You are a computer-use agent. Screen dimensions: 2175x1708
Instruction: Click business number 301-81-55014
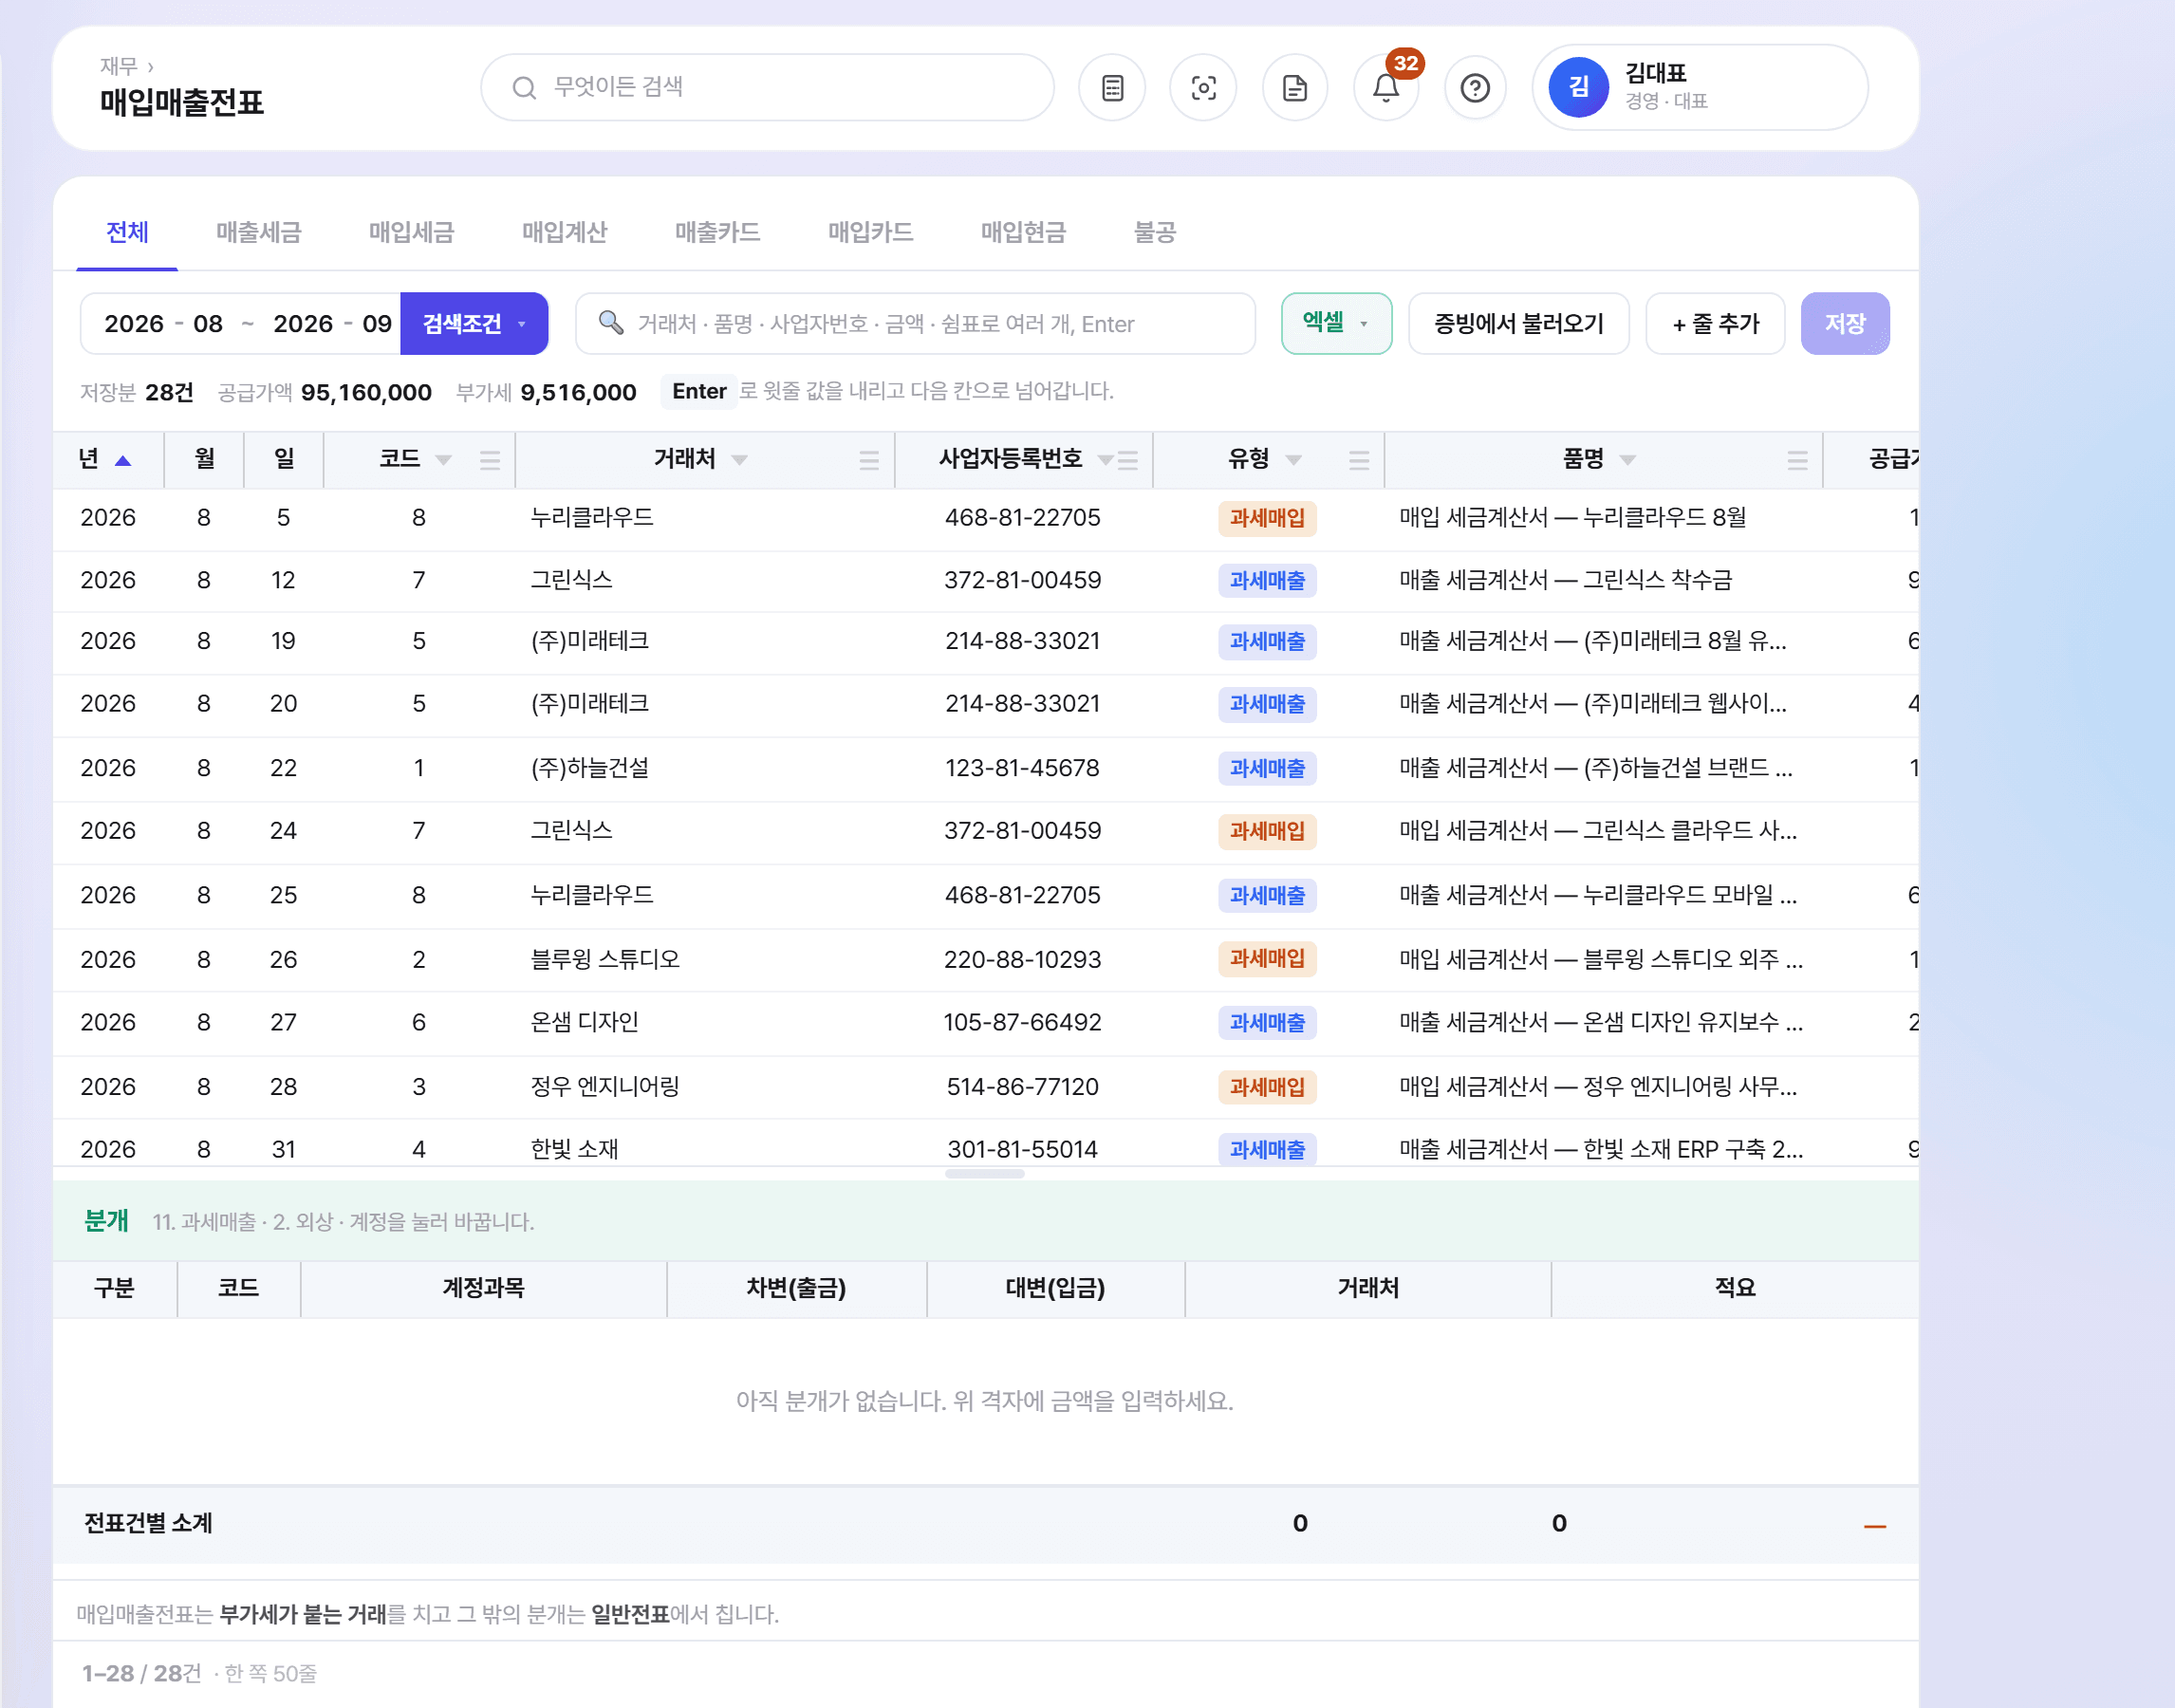[x=1022, y=1149]
